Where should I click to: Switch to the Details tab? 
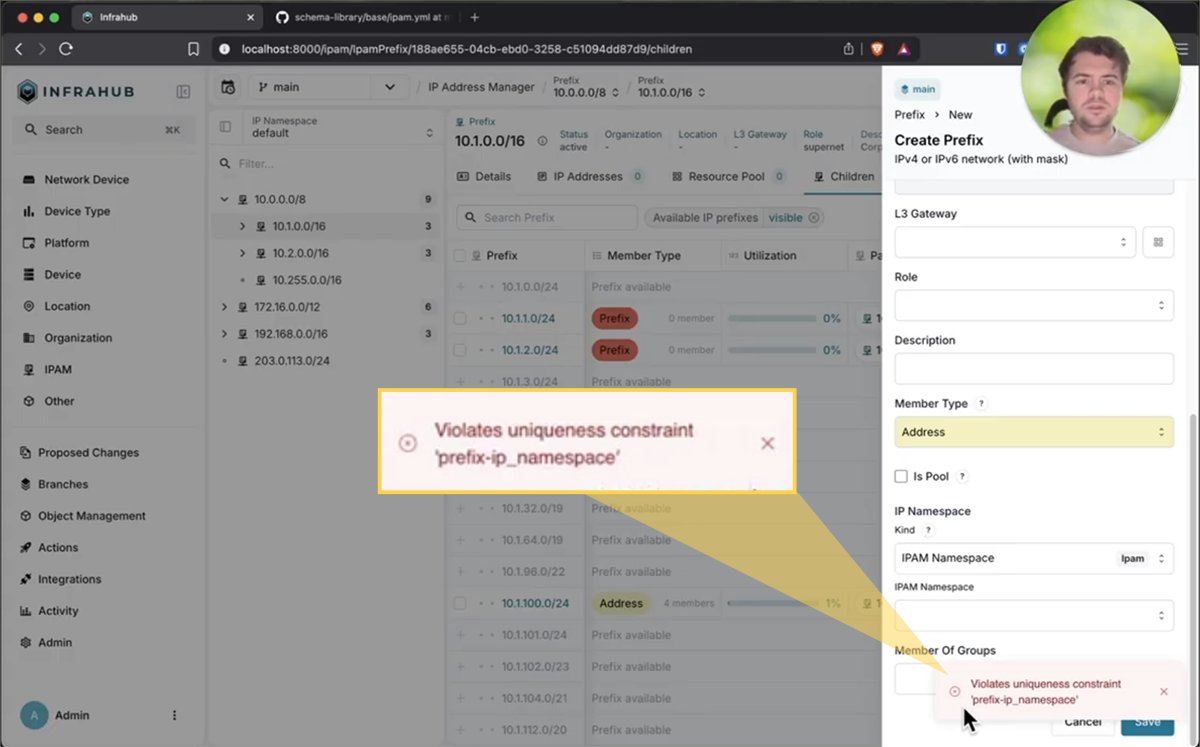(484, 177)
